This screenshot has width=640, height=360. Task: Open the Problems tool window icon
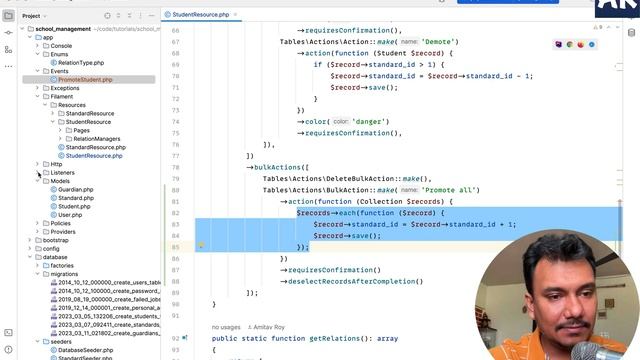pyautogui.click(x=8, y=350)
